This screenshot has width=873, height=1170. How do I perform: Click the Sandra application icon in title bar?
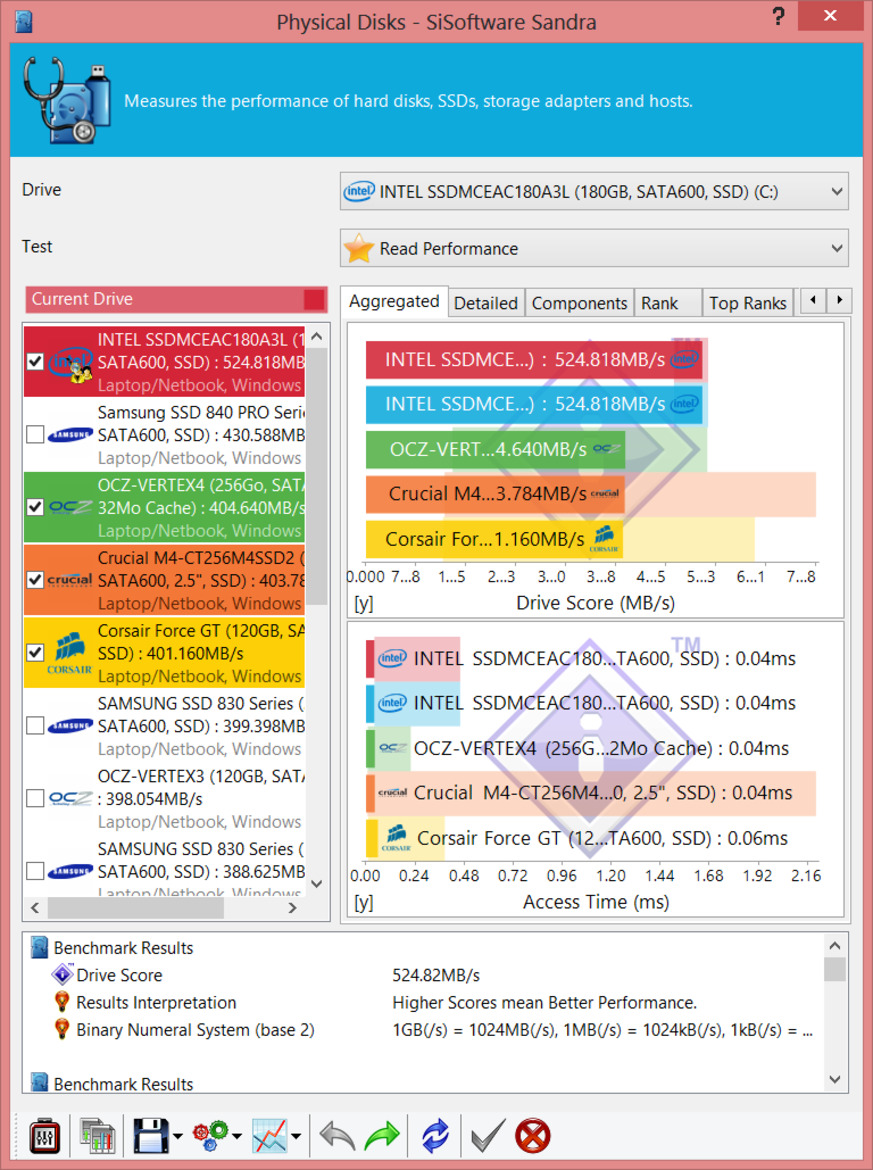coord(24,21)
